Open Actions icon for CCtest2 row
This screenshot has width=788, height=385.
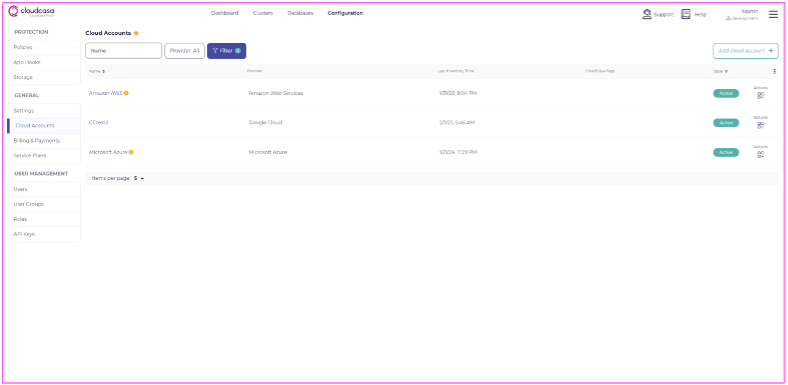pos(760,125)
